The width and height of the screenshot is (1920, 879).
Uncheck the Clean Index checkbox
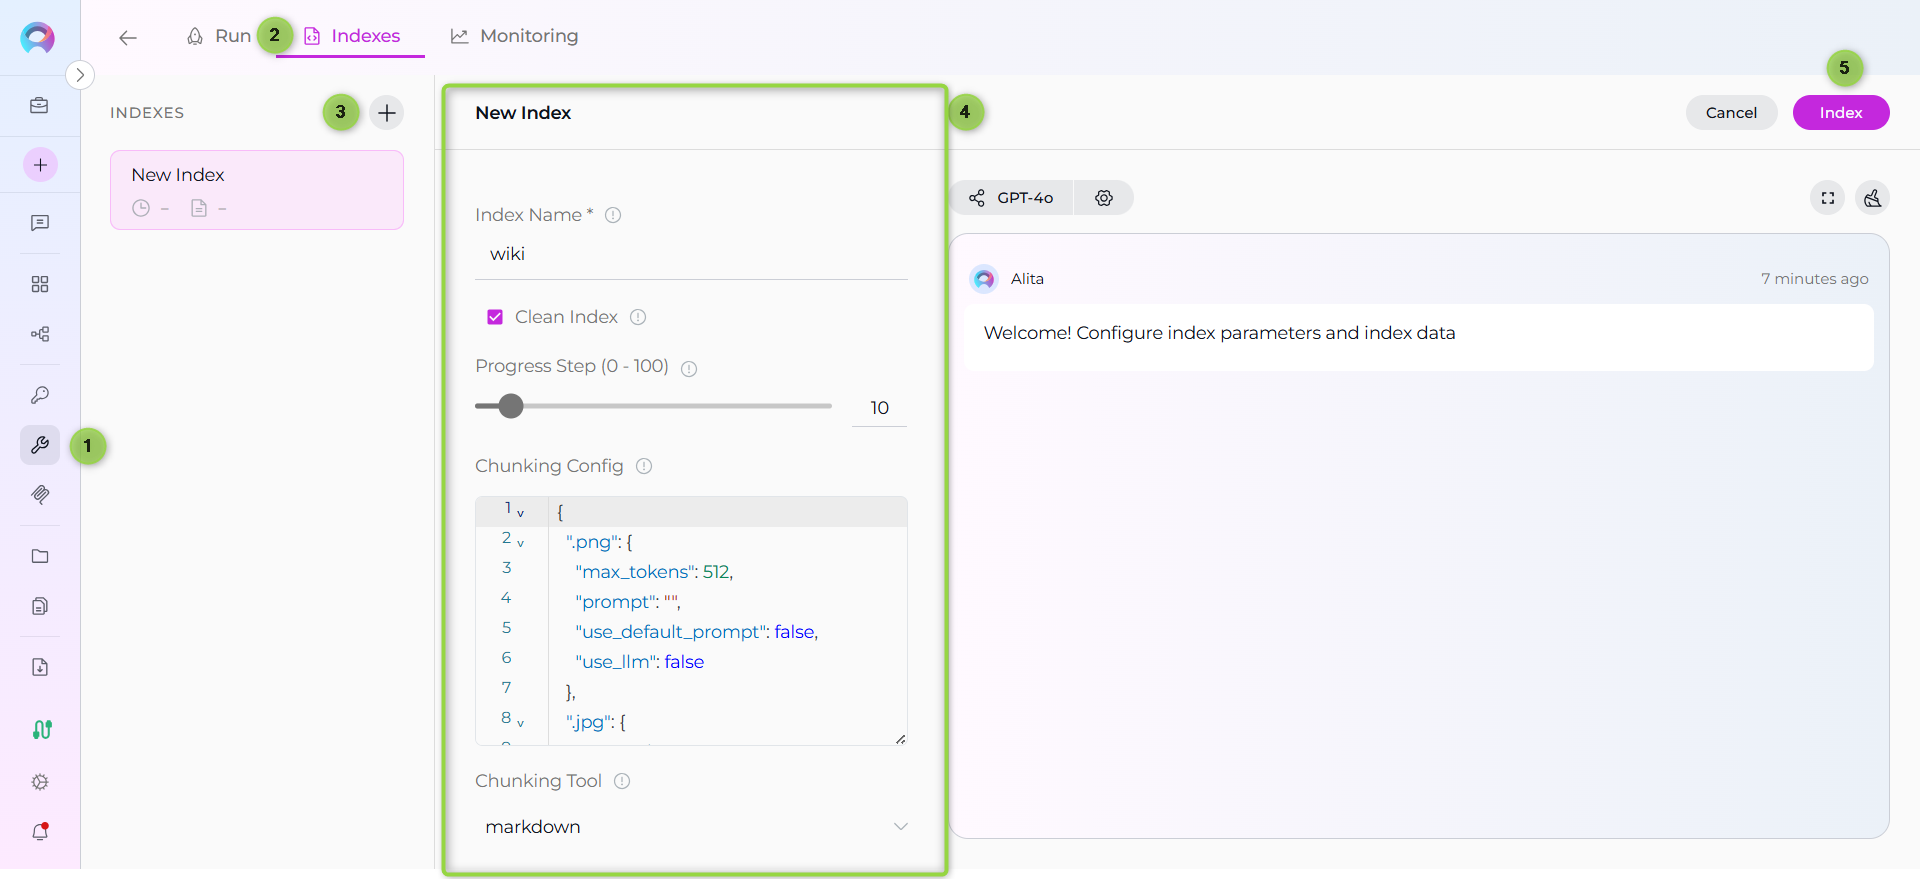495,317
